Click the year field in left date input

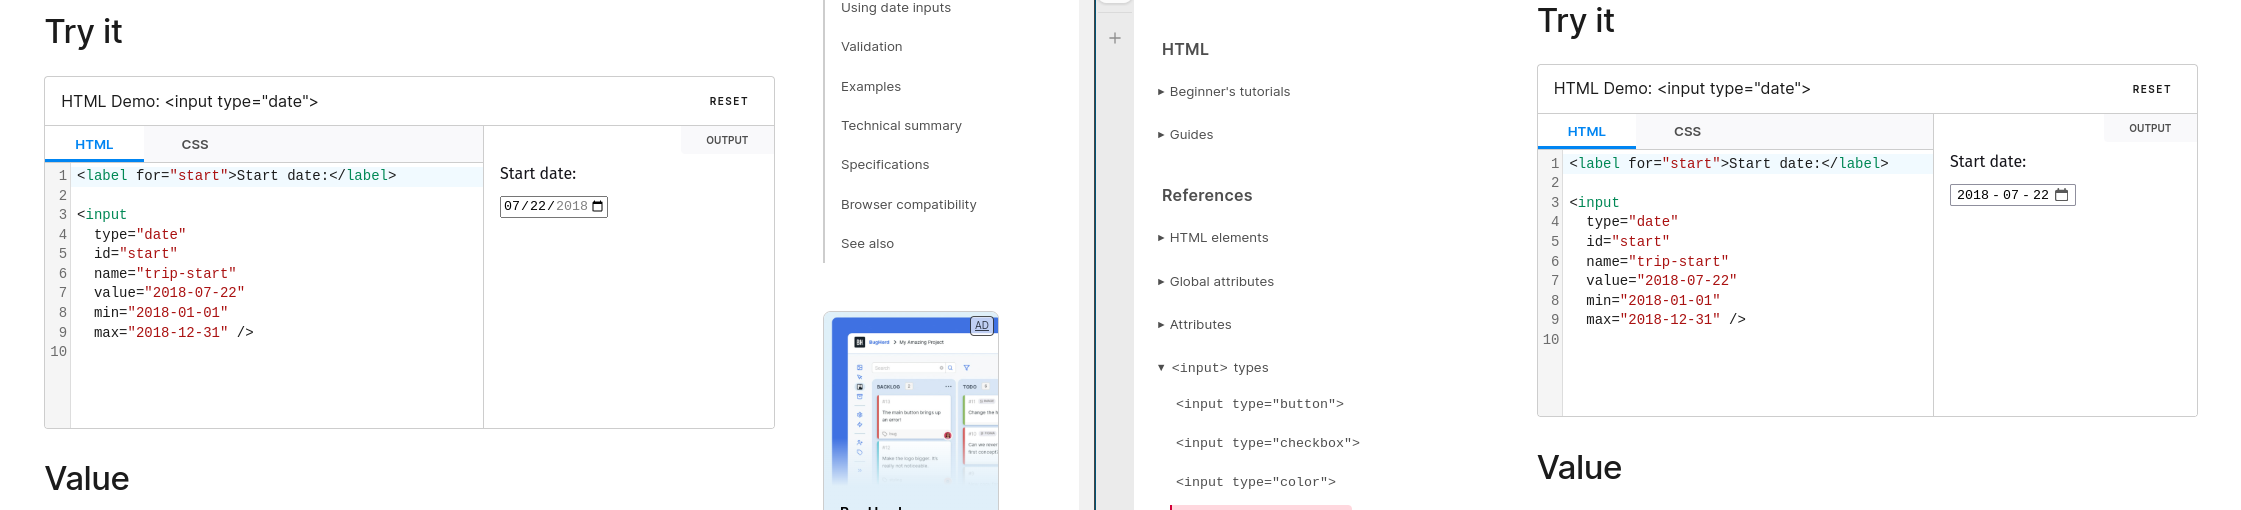pyautogui.click(x=571, y=207)
